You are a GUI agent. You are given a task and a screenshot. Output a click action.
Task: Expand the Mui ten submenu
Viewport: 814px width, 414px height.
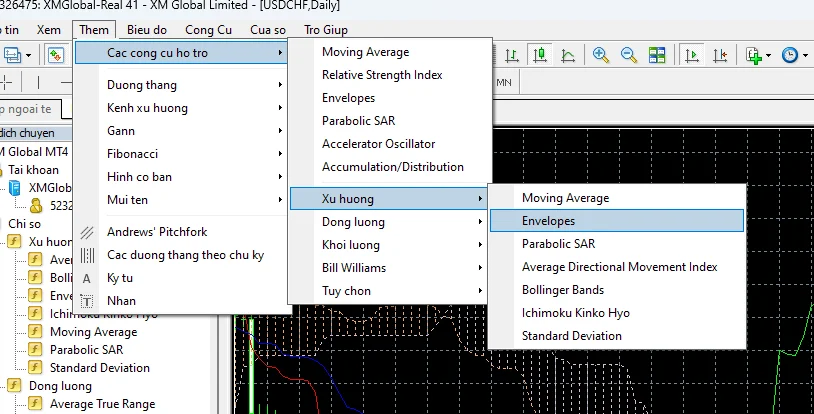point(181,199)
